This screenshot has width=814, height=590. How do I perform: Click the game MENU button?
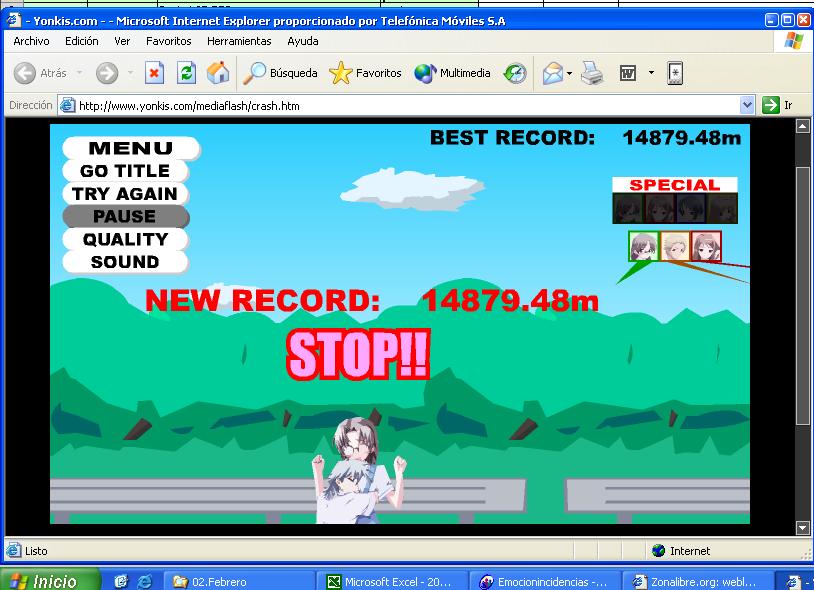(x=131, y=148)
